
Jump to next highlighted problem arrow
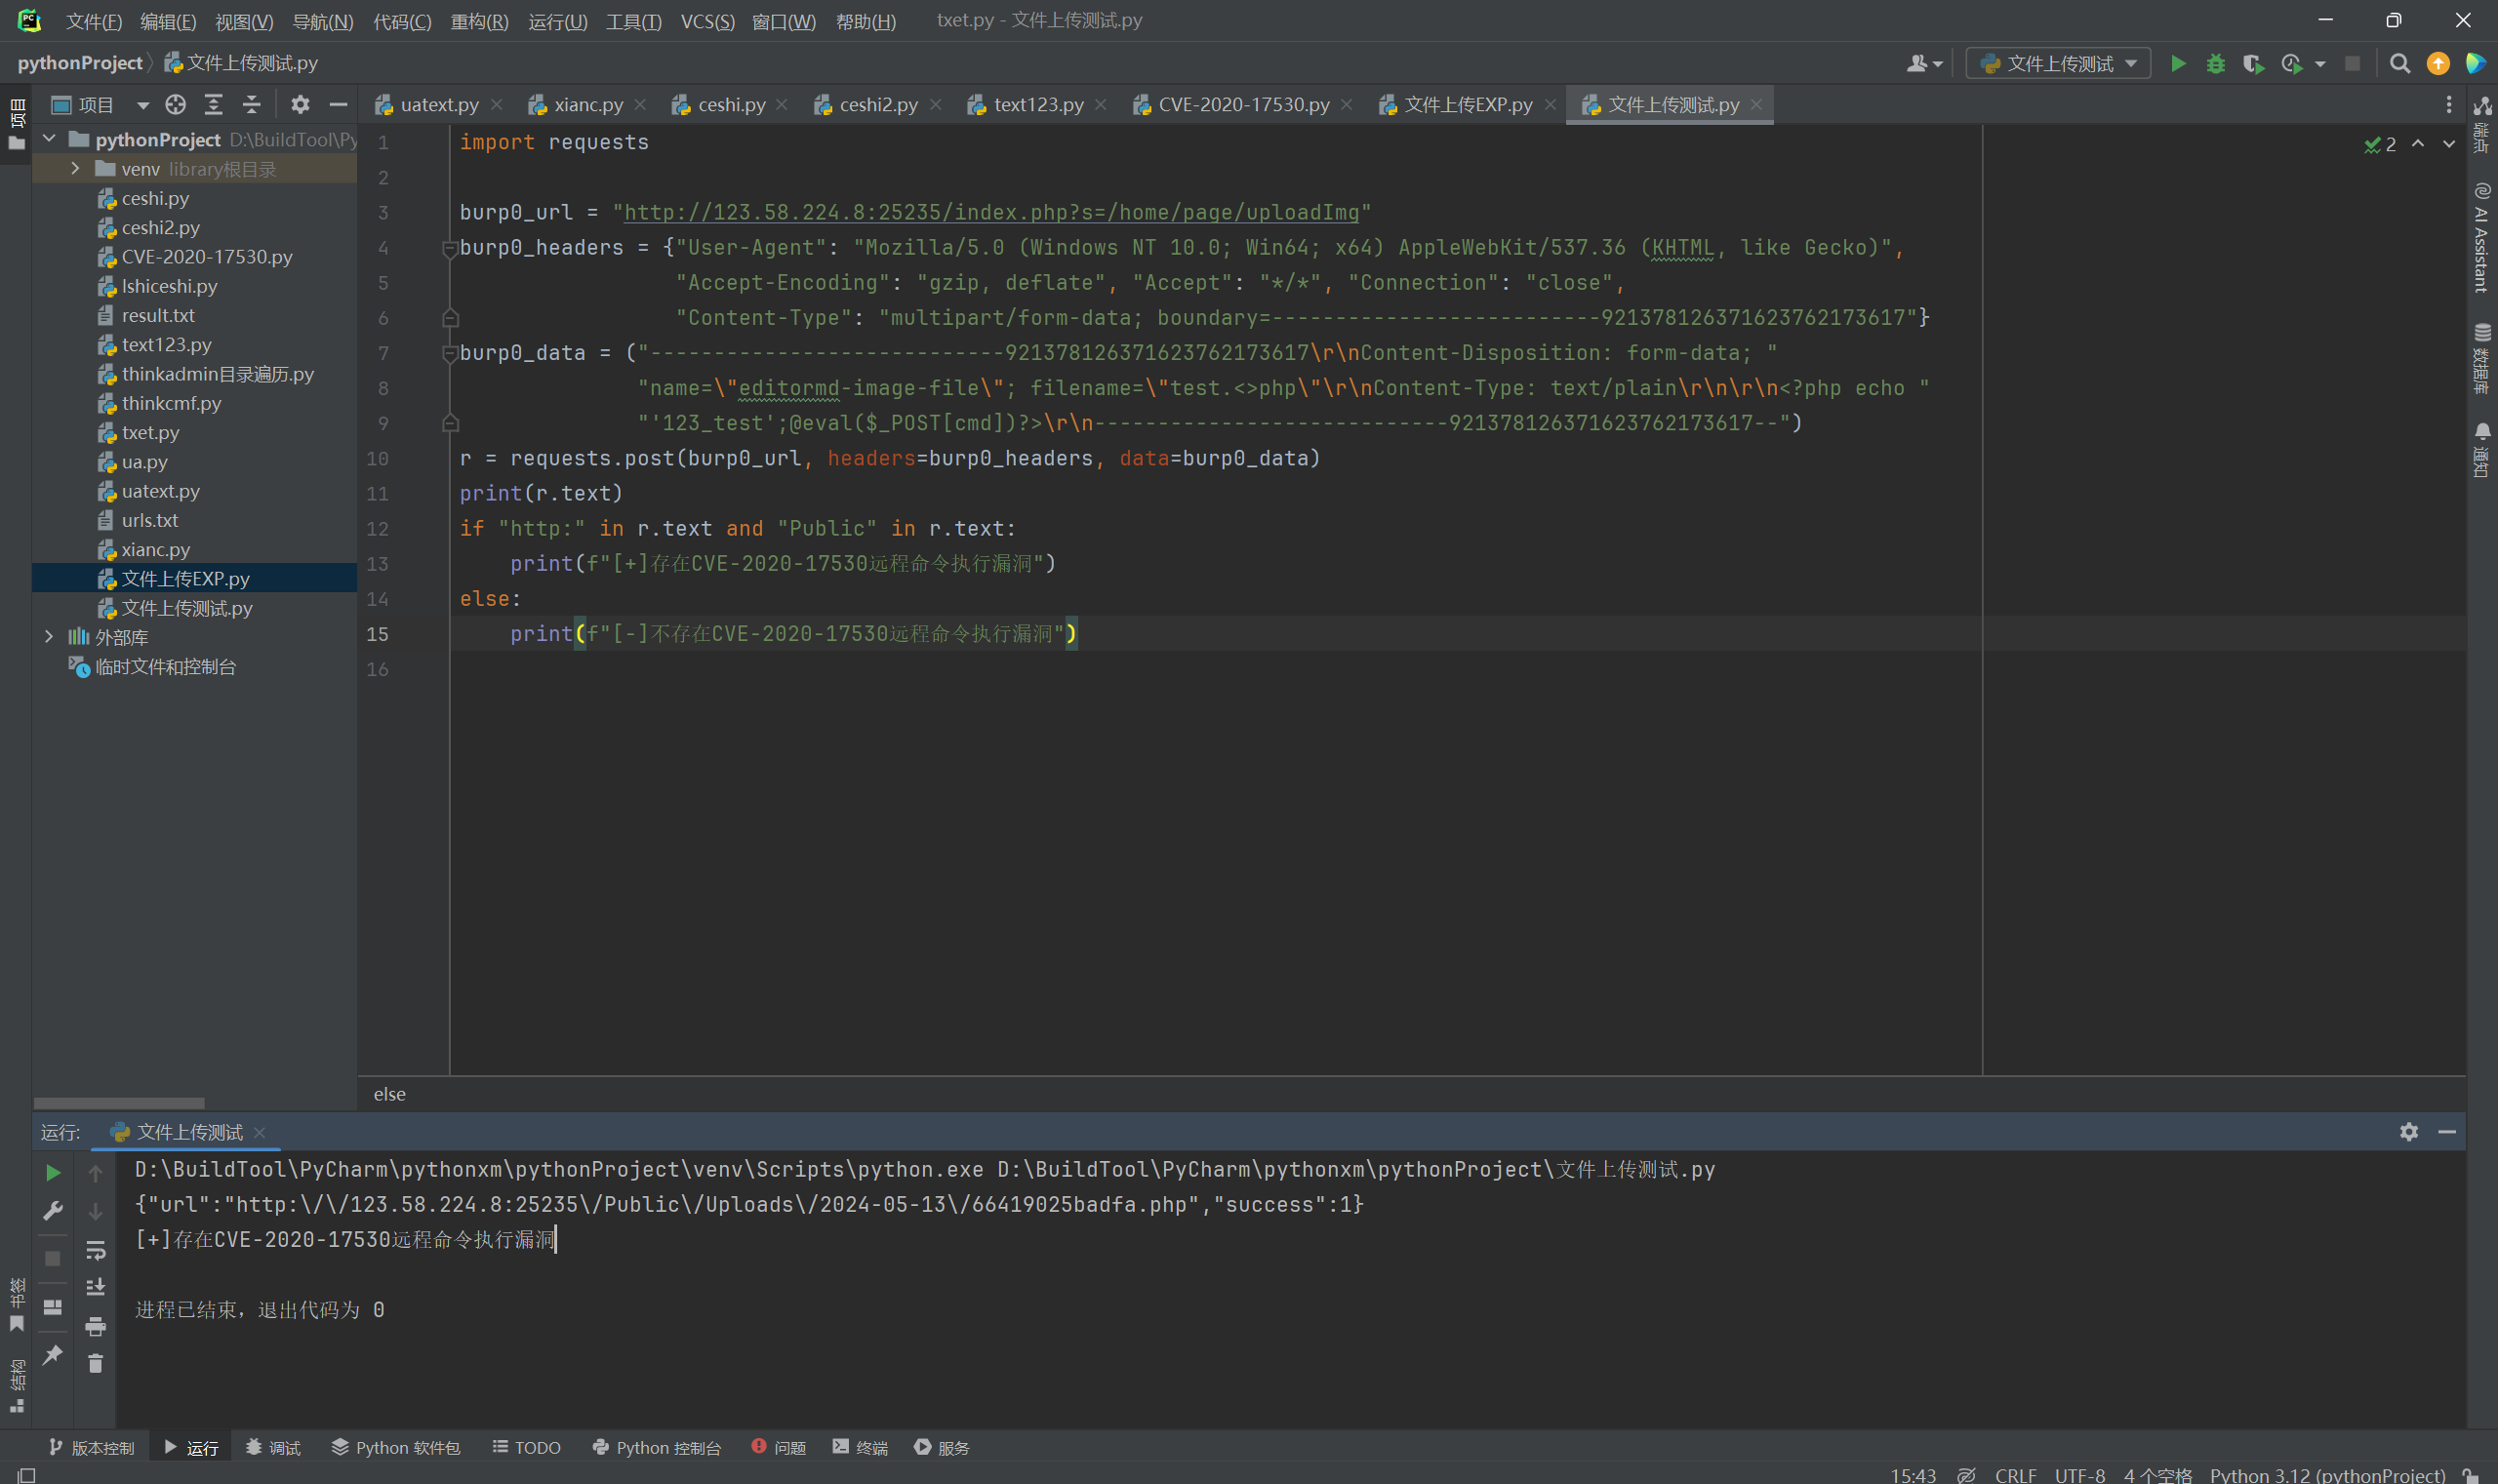tap(2449, 144)
